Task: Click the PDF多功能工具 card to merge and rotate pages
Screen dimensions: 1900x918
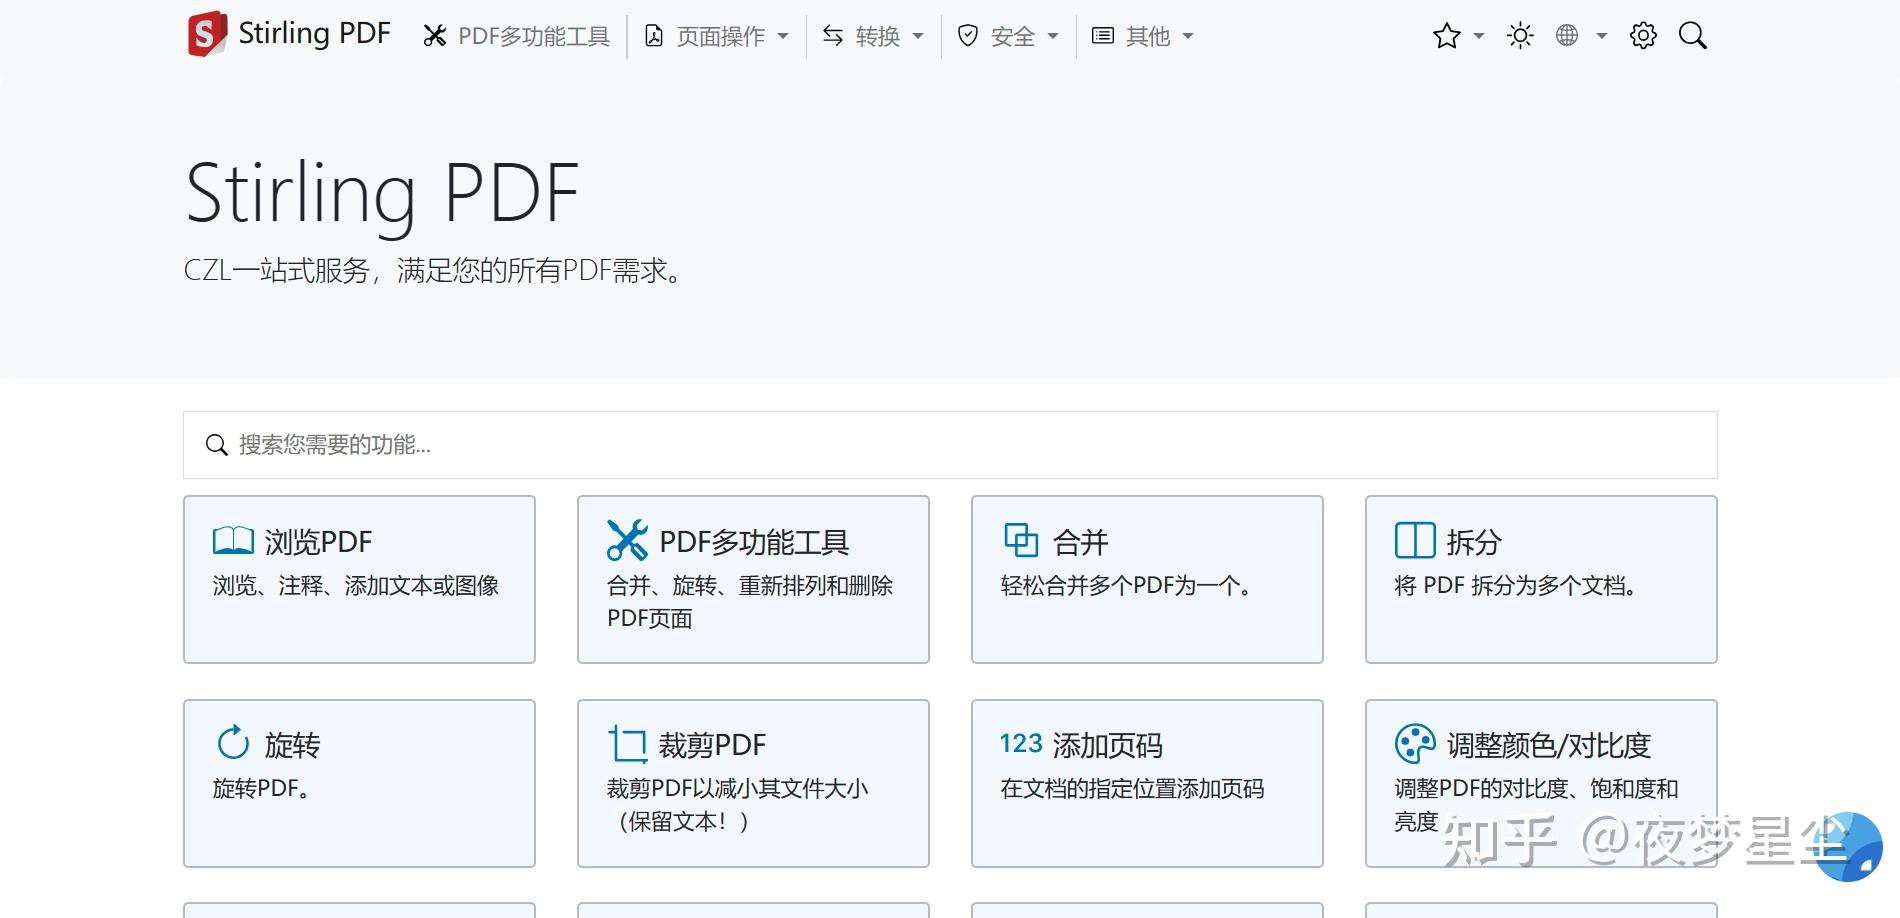Action: (x=752, y=578)
